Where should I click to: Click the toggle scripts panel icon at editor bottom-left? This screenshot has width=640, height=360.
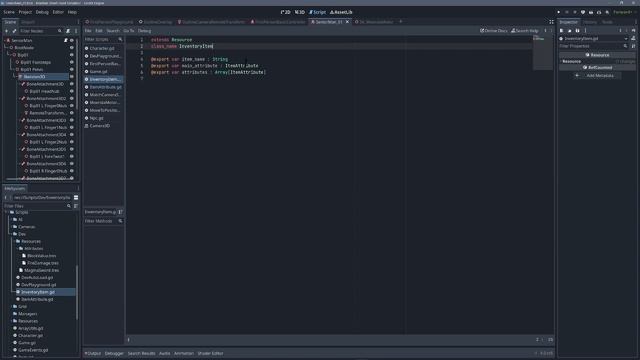129,340
